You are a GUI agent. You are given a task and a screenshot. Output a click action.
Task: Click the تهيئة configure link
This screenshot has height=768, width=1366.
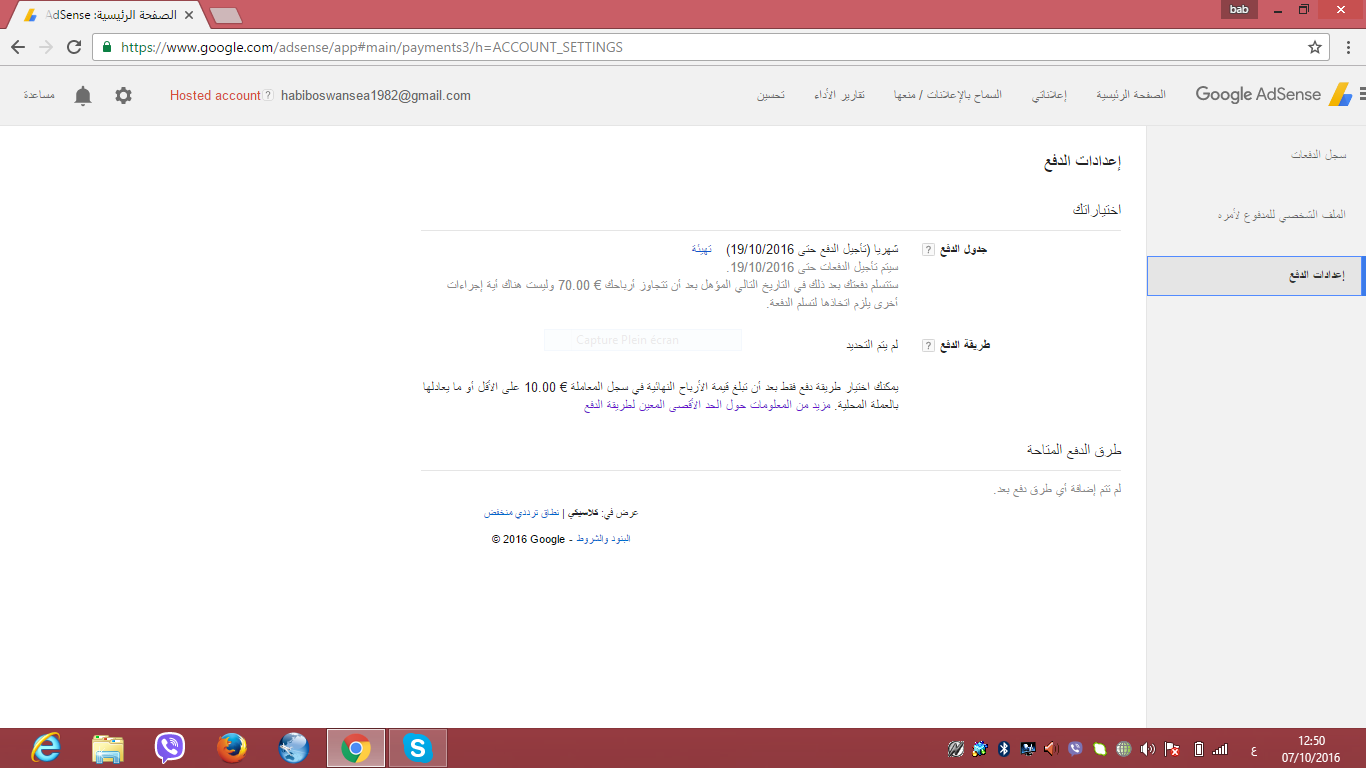coord(702,249)
